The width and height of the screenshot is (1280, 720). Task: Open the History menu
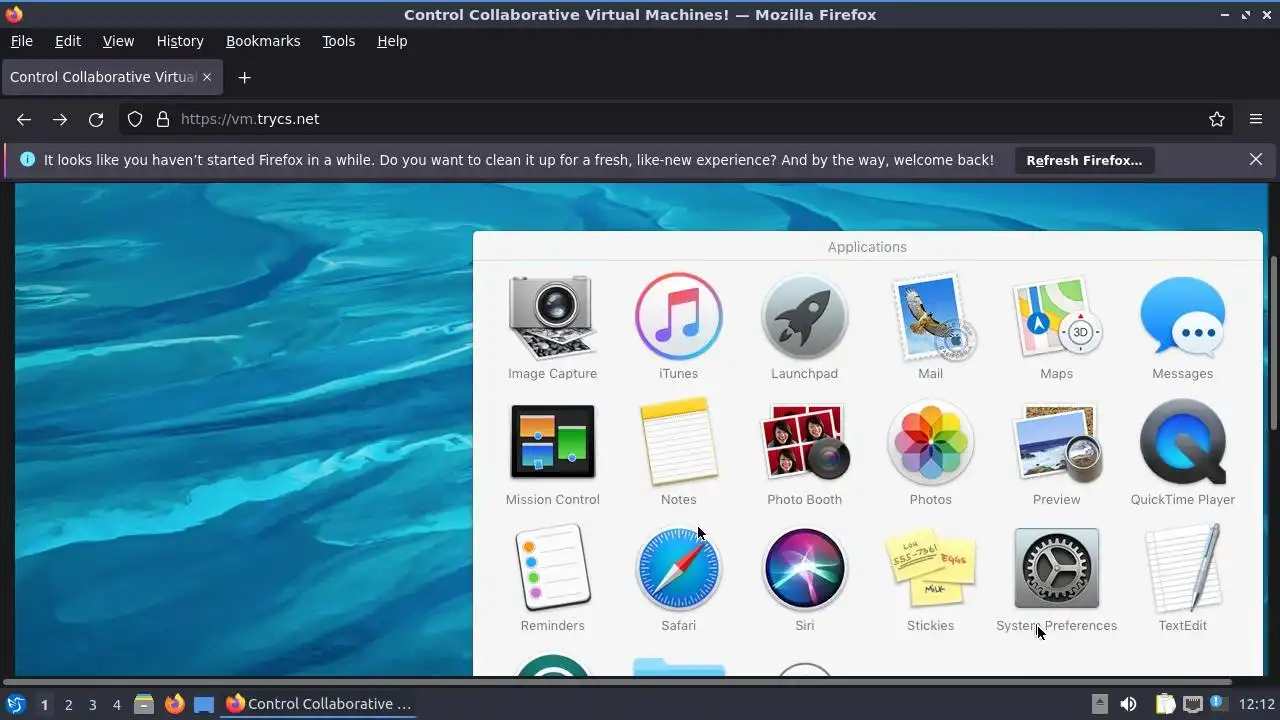(180, 41)
